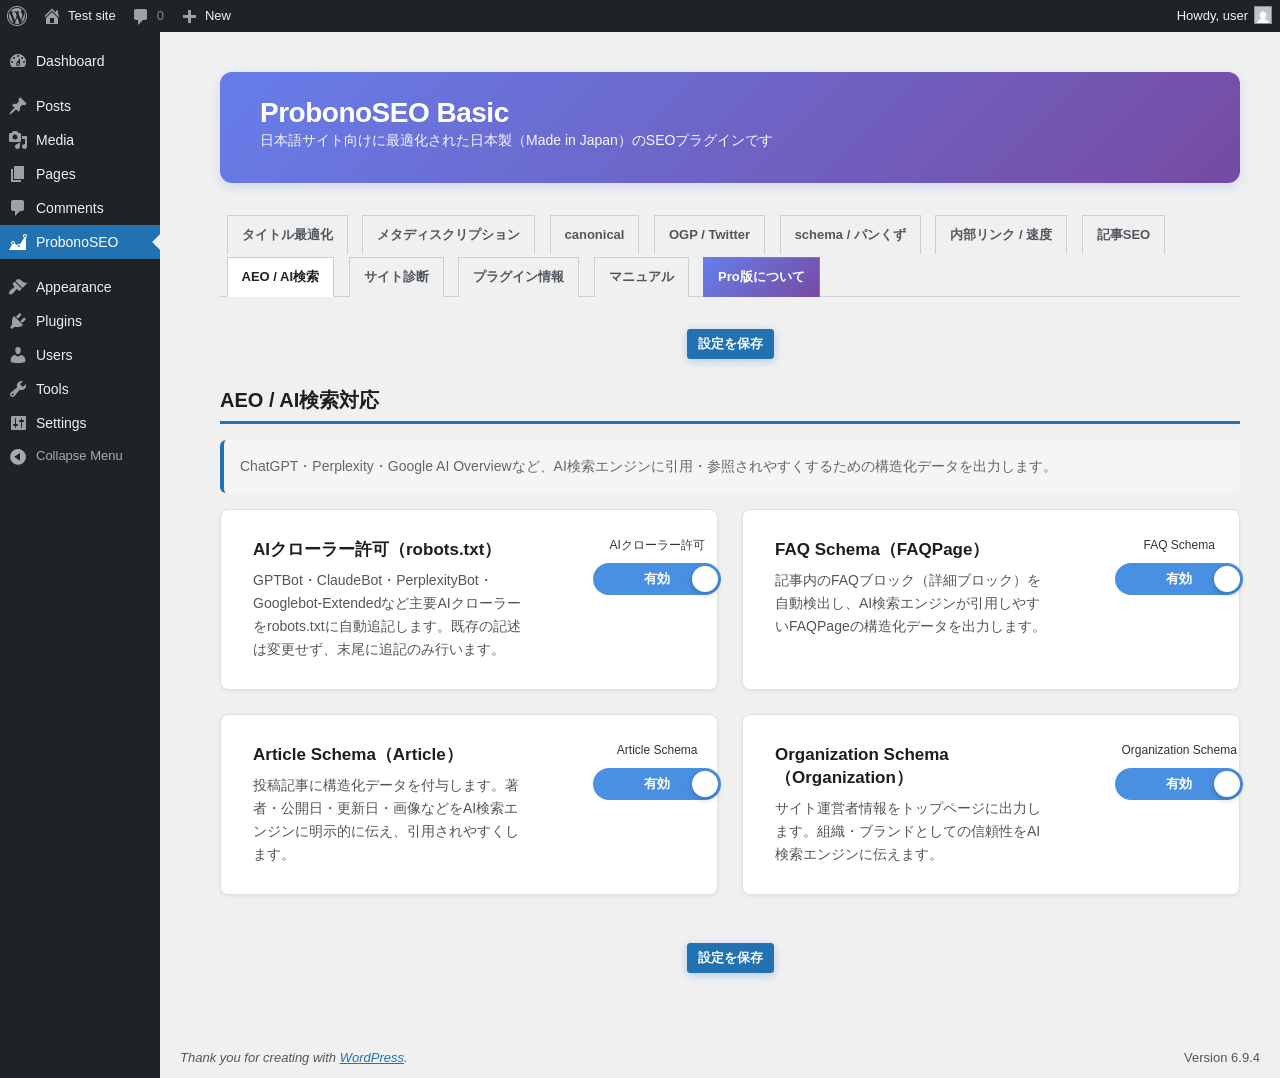Toggle the FAQ Schema switch off

1178,579
